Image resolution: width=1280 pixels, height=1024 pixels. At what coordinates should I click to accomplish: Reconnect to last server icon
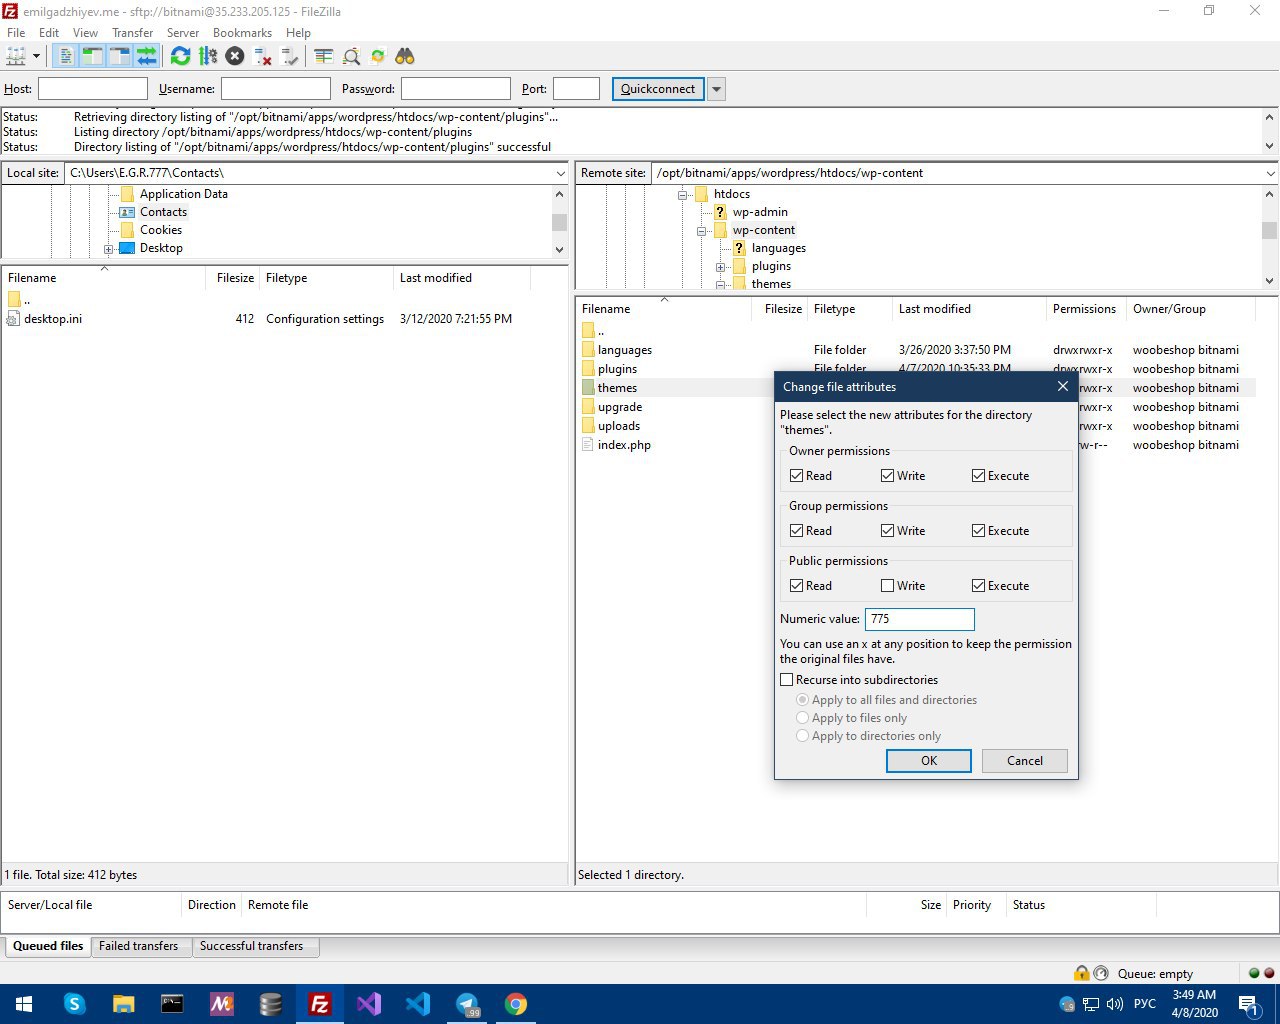[290, 57]
